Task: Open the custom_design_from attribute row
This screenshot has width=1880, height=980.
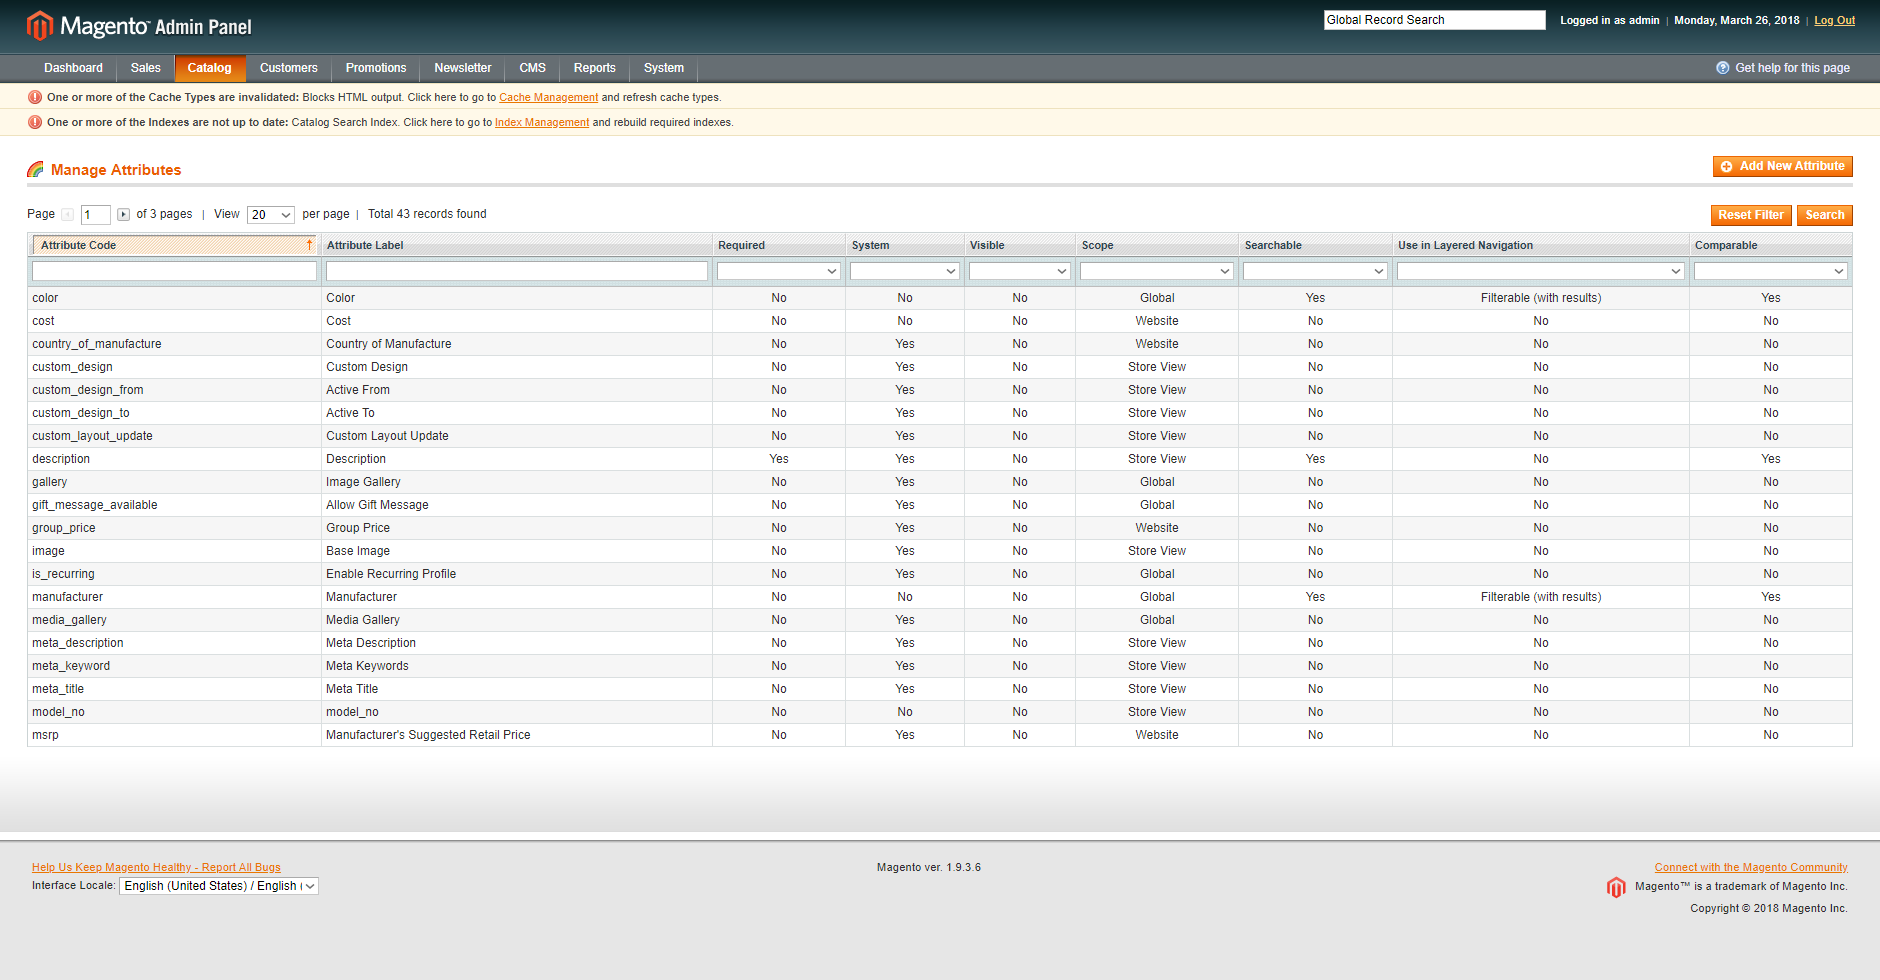Action: coord(940,390)
